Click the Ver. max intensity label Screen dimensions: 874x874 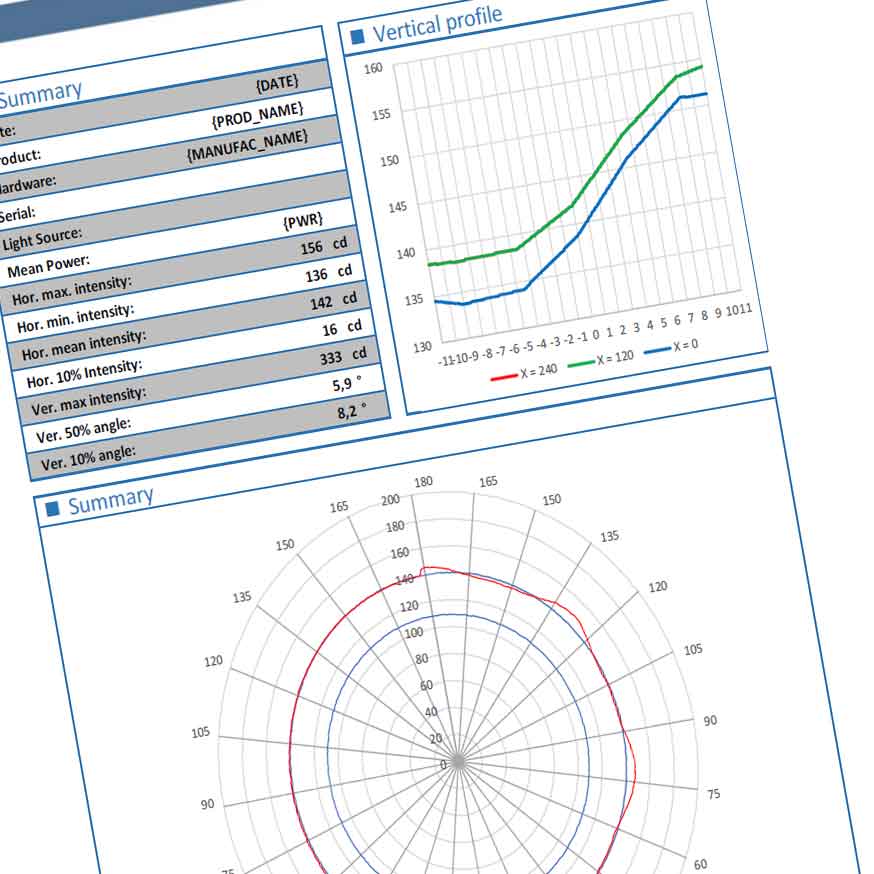tap(88, 401)
